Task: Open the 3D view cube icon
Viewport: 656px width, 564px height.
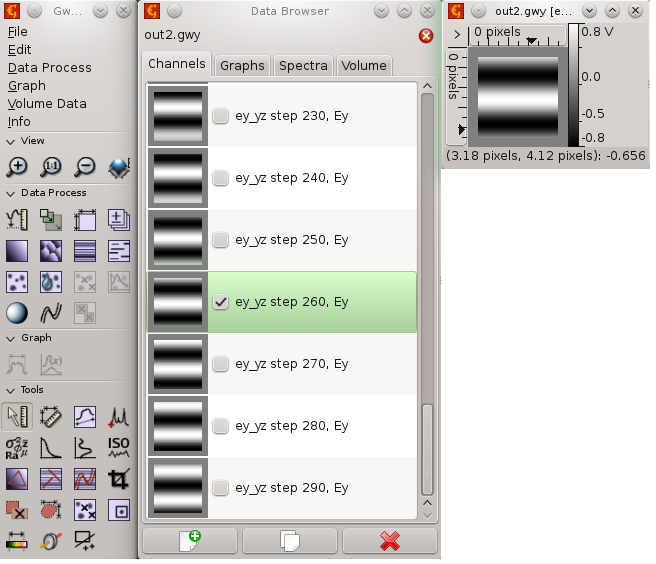Action: coord(119,167)
